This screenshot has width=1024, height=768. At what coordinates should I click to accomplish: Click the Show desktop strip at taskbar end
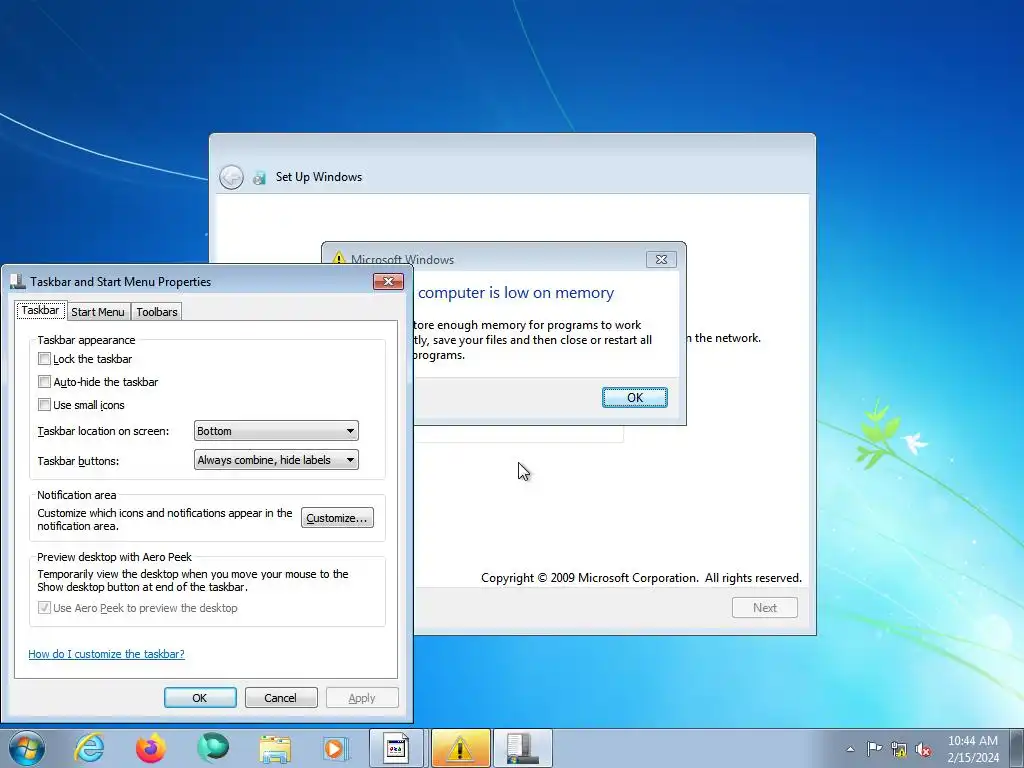point(1016,748)
